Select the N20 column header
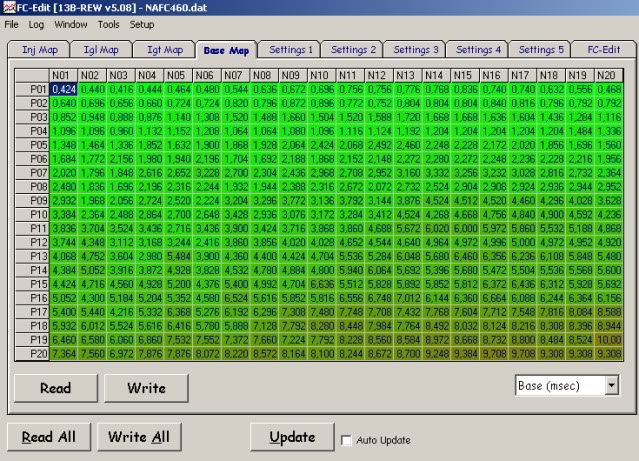Screen dimensions: 639x461 [609, 75]
